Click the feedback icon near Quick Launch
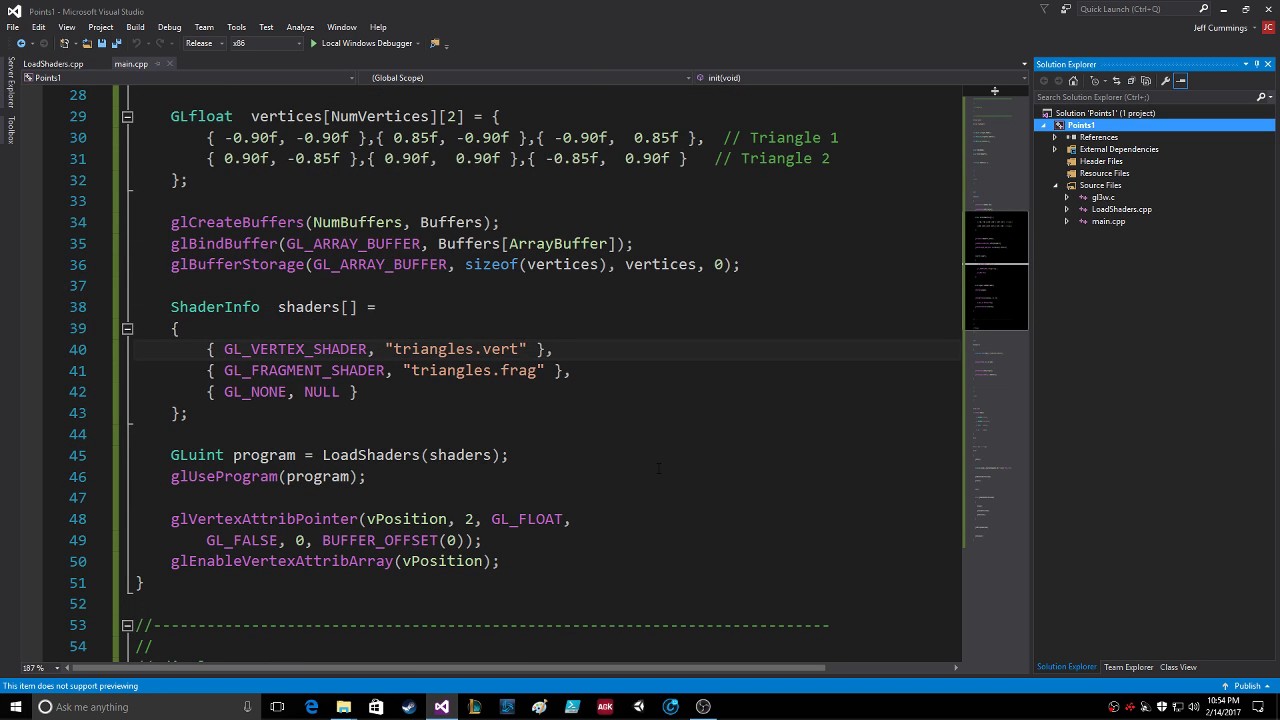Image resolution: width=1280 pixels, height=720 pixels. coord(1066,9)
